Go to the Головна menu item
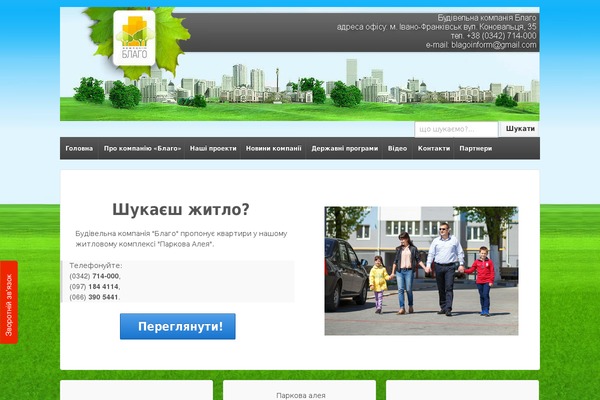The width and height of the screenshot is (600, 400). pos(79,148)
